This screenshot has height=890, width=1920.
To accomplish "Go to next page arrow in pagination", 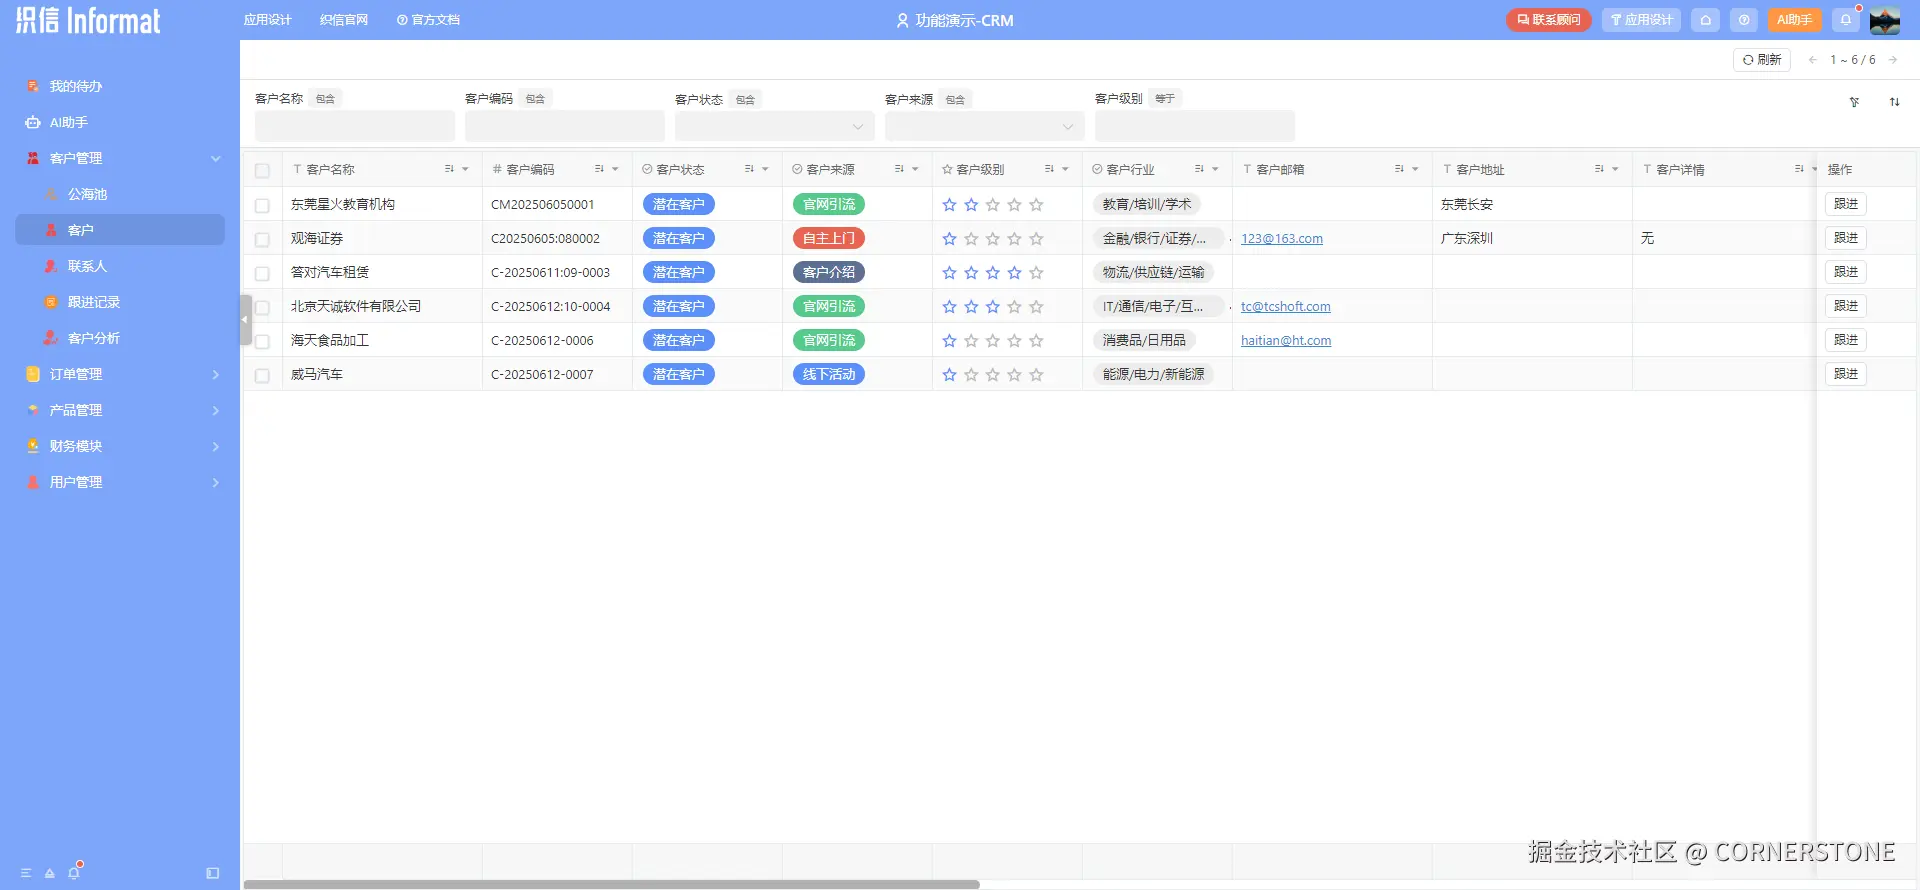I will tap(1893, 60).
